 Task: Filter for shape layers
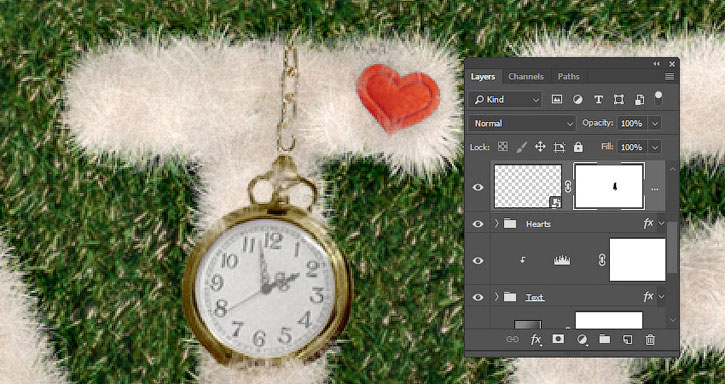tap(619, 99)
